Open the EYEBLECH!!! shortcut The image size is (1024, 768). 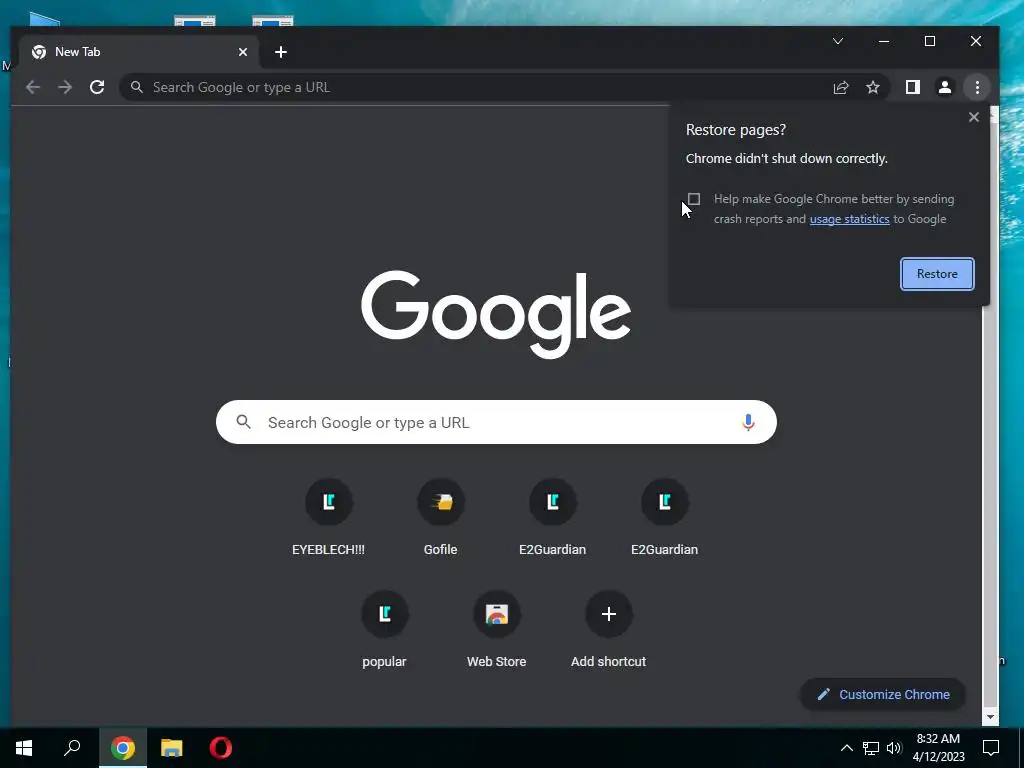[x=328, y=517]
